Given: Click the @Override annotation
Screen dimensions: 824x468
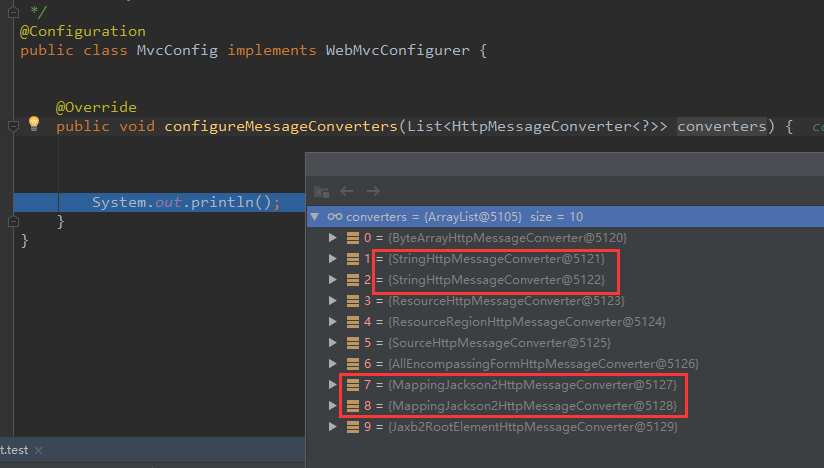Looking at the screenshot, I should pyautogui.click(x=96, y=107).
